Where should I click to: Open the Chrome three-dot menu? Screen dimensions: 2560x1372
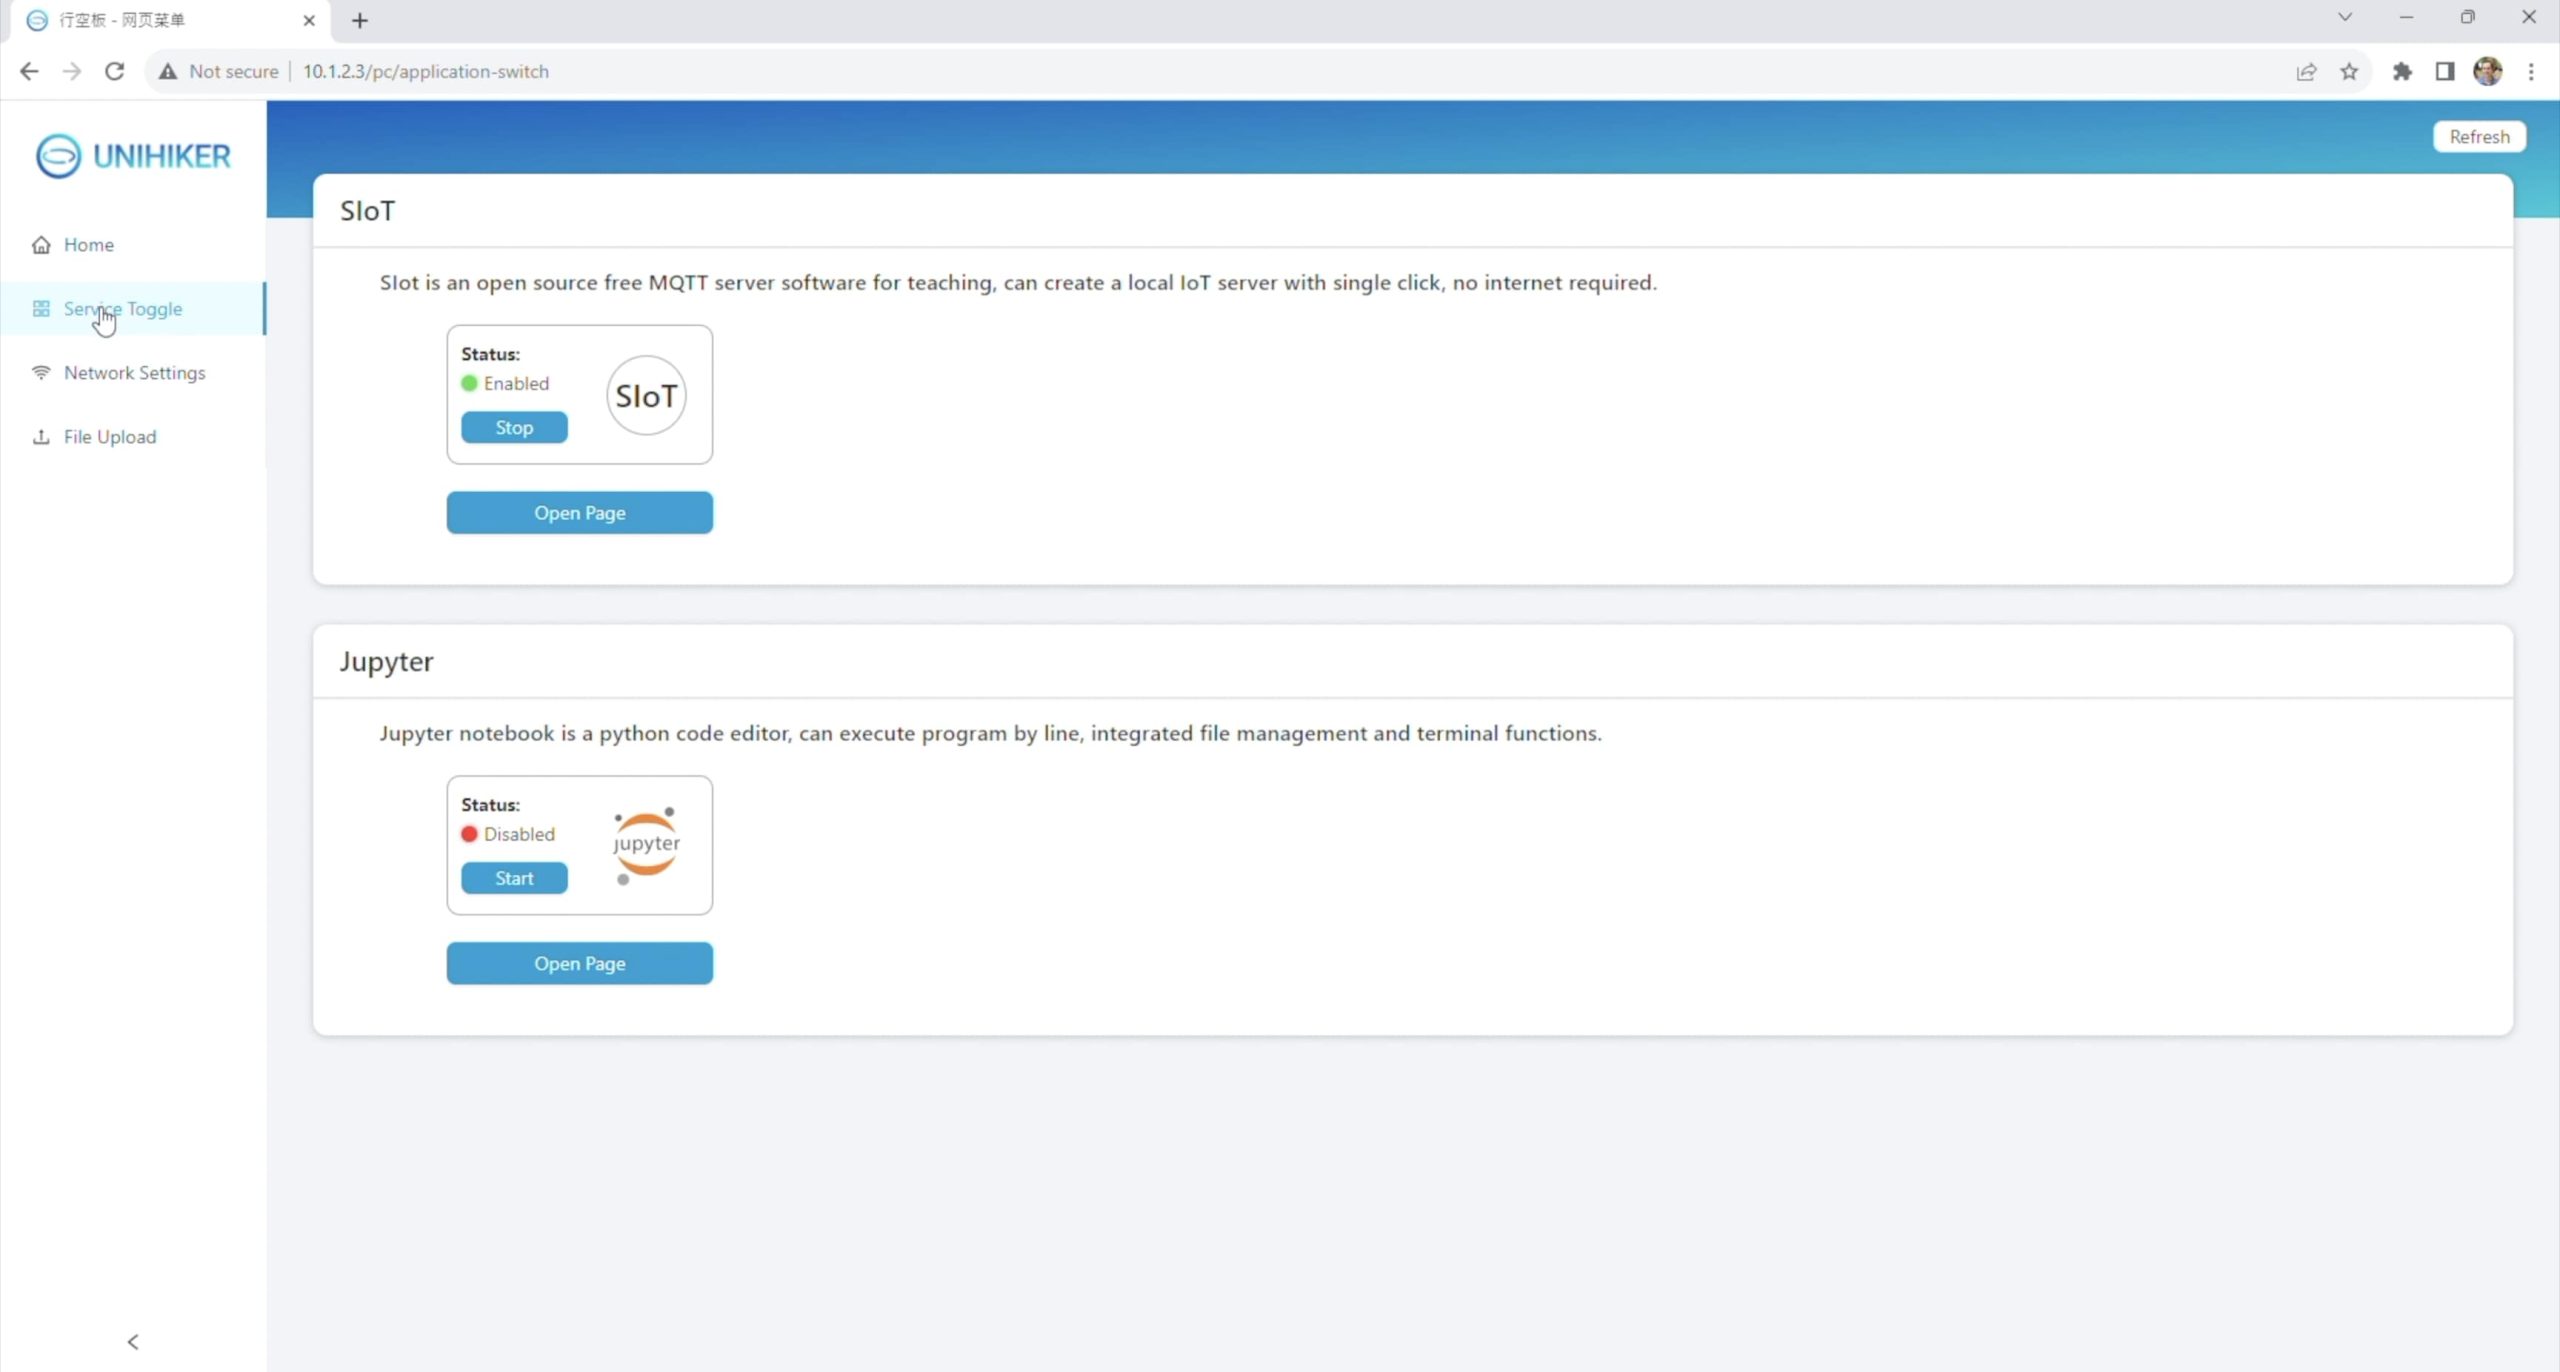tap(2531, 71)
